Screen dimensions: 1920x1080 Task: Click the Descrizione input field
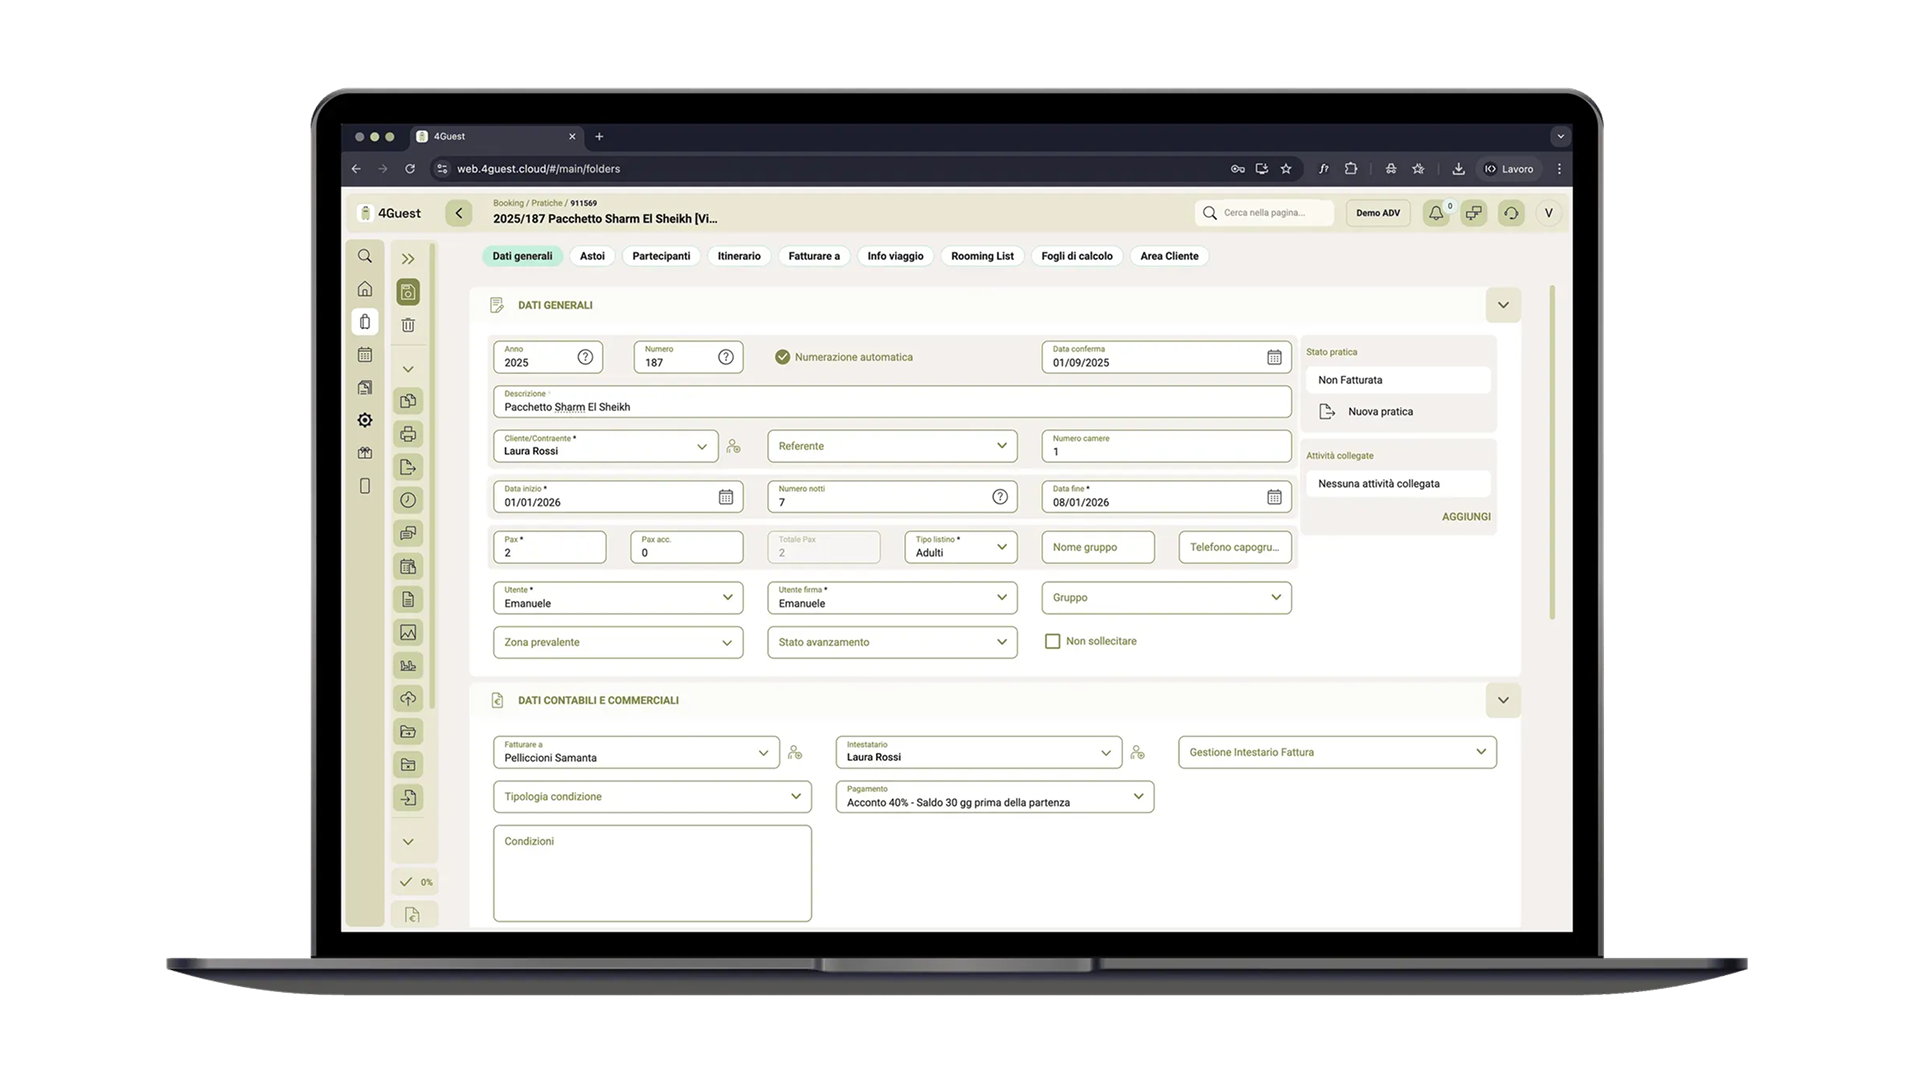(892, 402)
